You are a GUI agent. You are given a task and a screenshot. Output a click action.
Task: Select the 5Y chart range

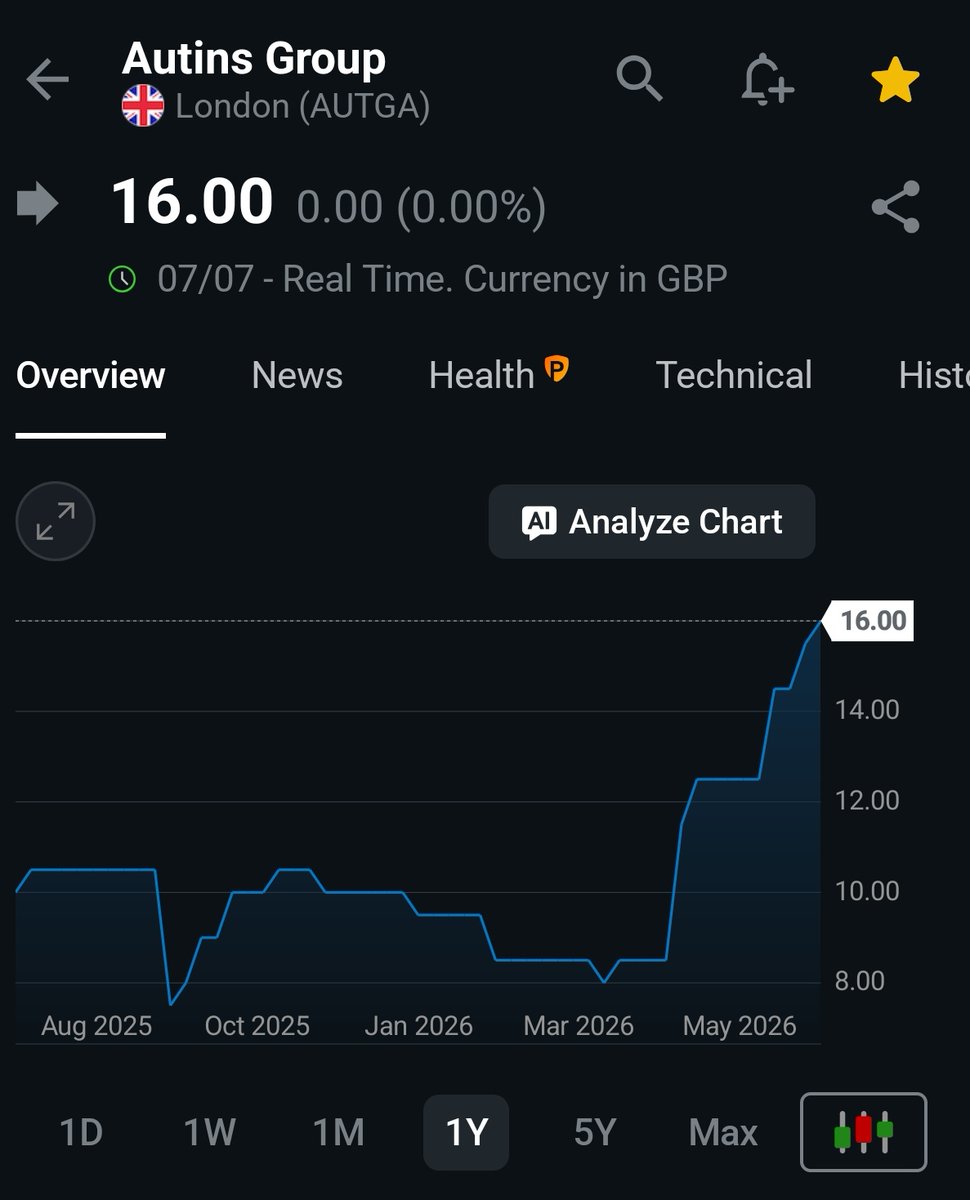(595, 1133)
